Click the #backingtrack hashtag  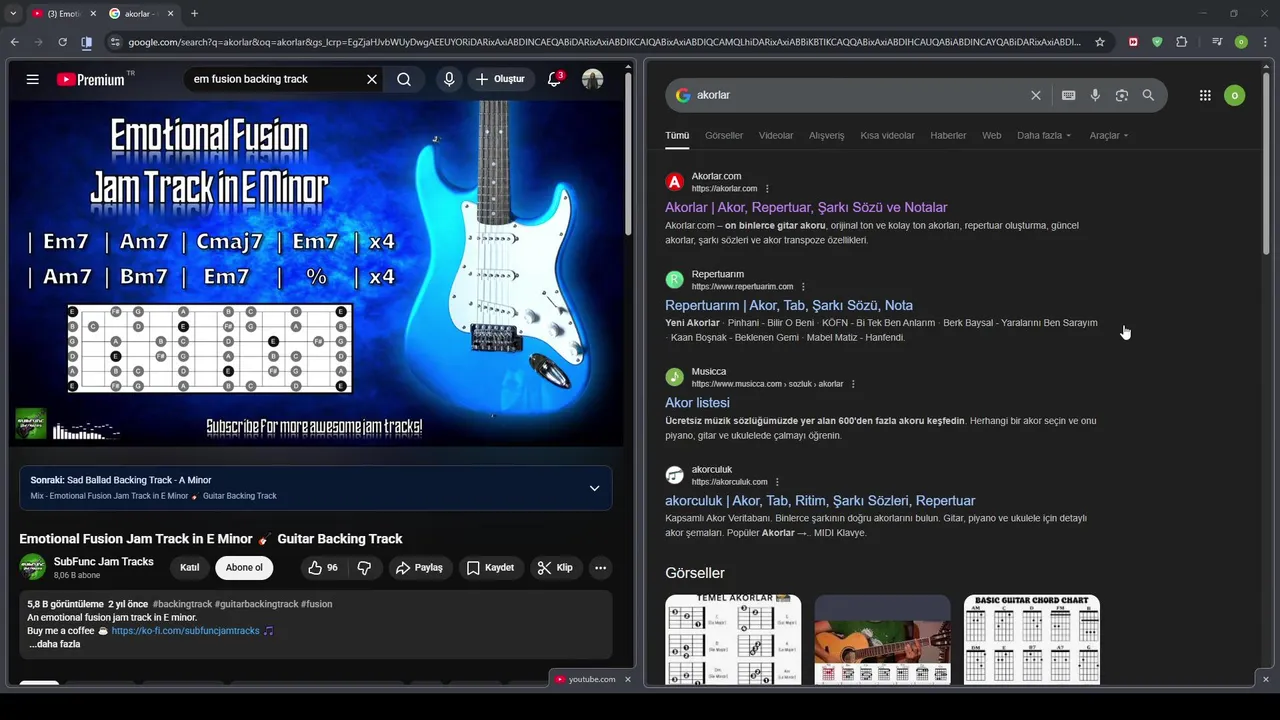coord(182,604)
